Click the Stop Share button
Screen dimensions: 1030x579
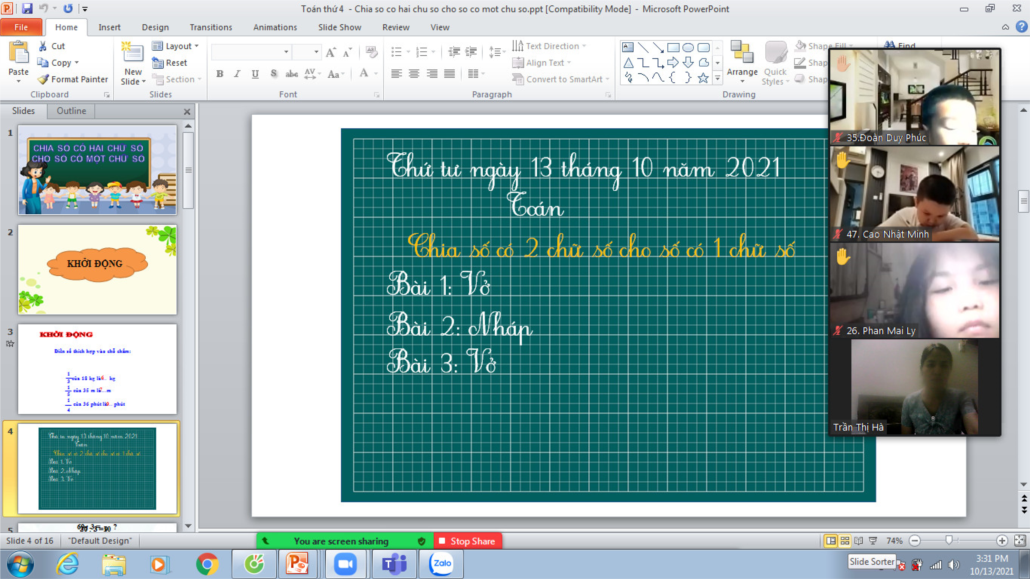(x=467, y=541)
